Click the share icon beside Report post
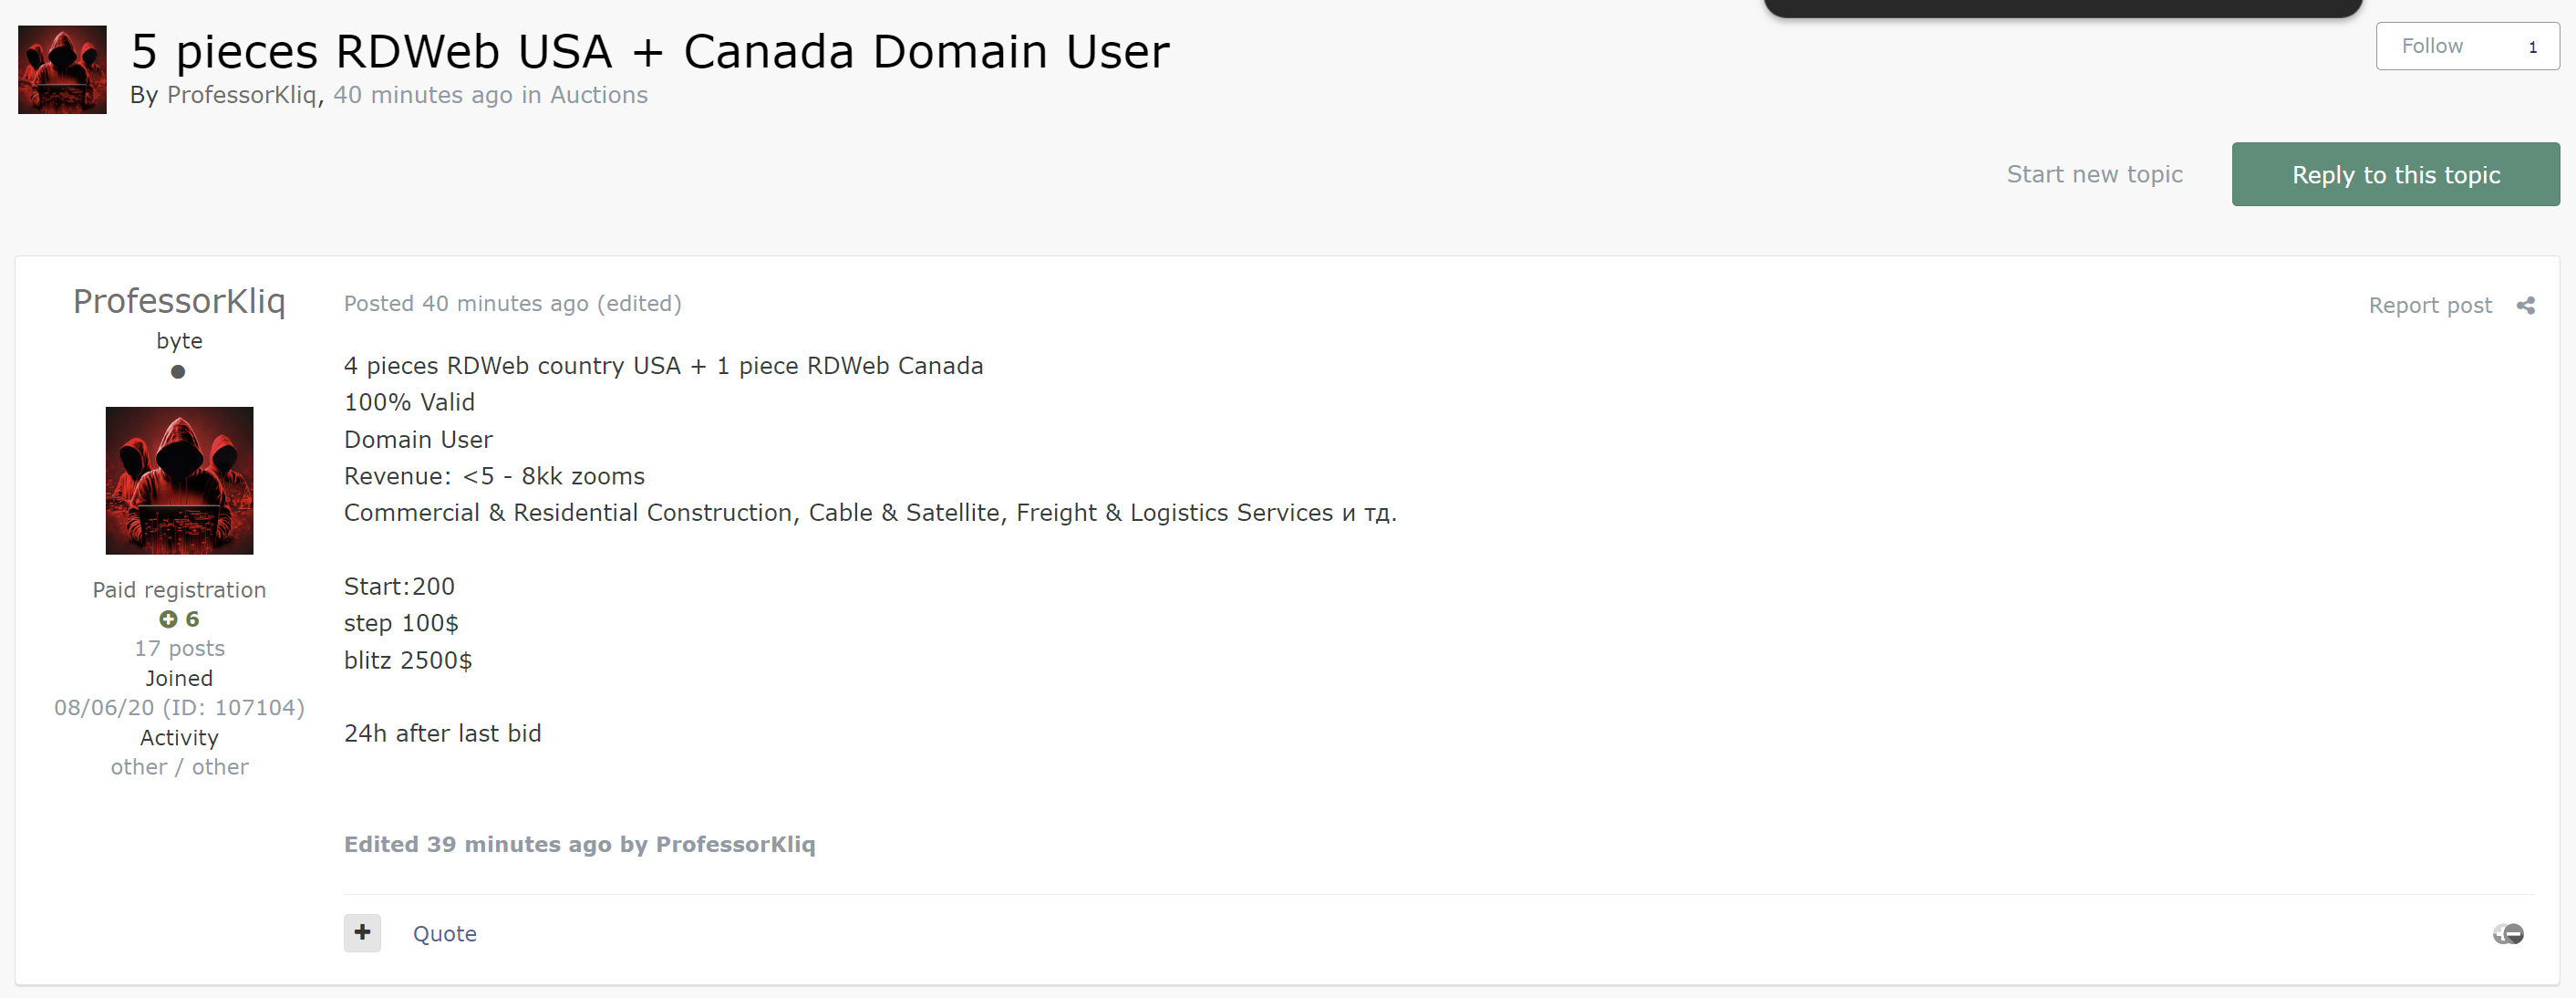 (2525, 306)
